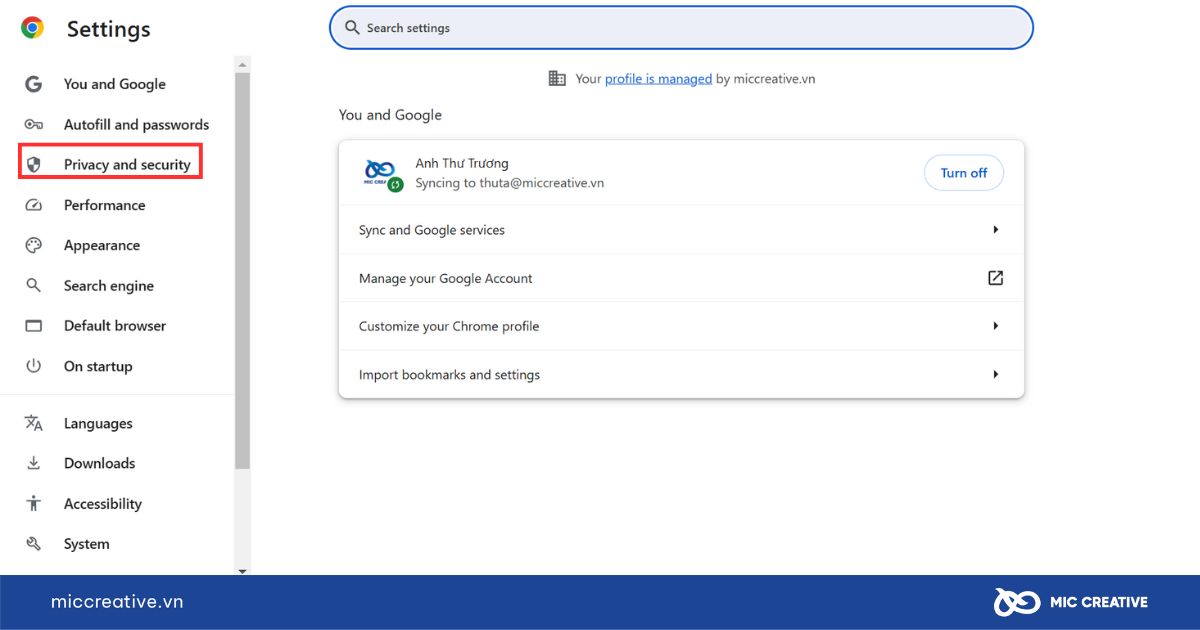Click sidebar scrollbar up arrow

pyautogui.click(x=242, y=63)
